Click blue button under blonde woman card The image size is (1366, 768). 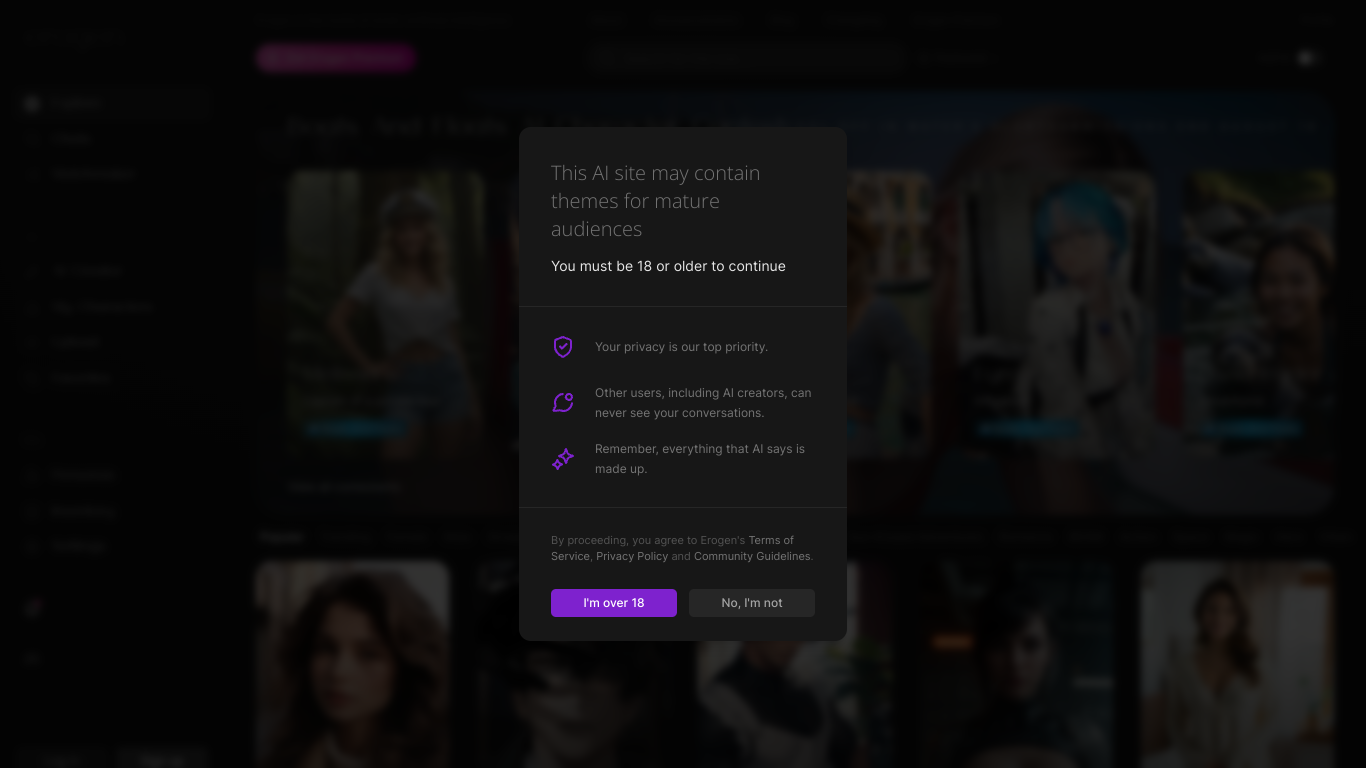[355, 428]
